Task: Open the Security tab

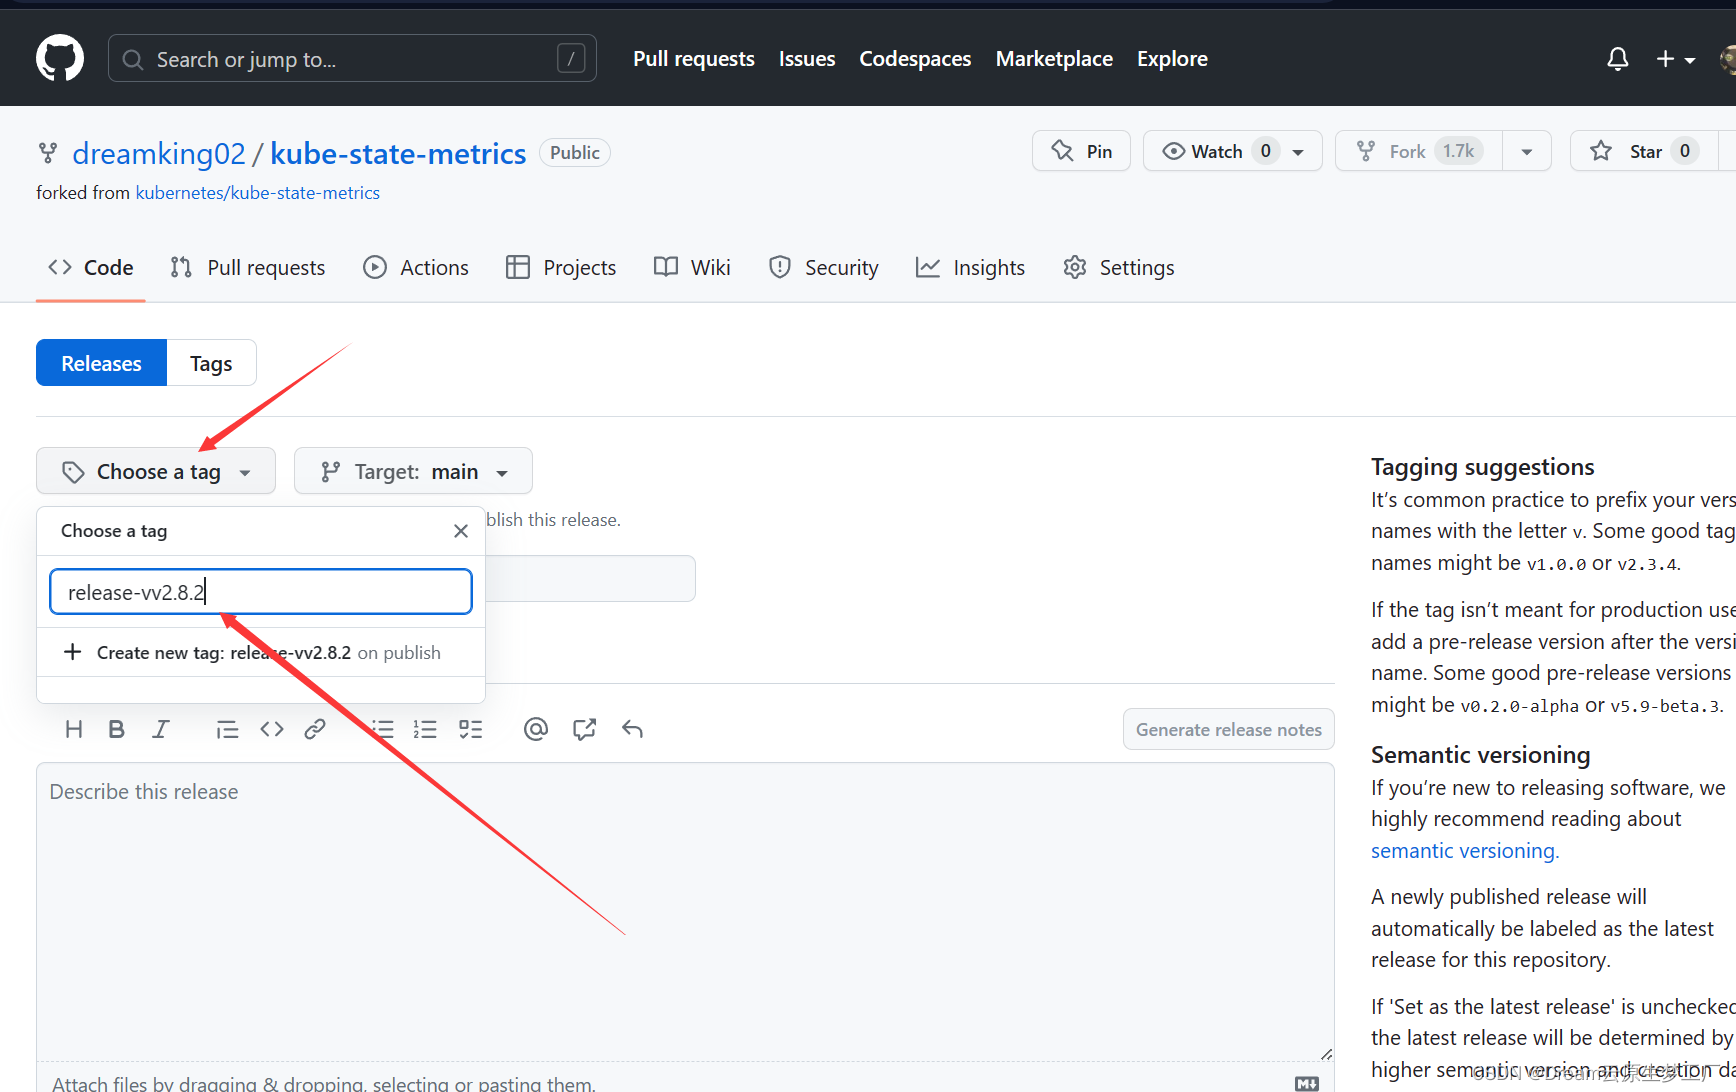Action: click(824, 268)
